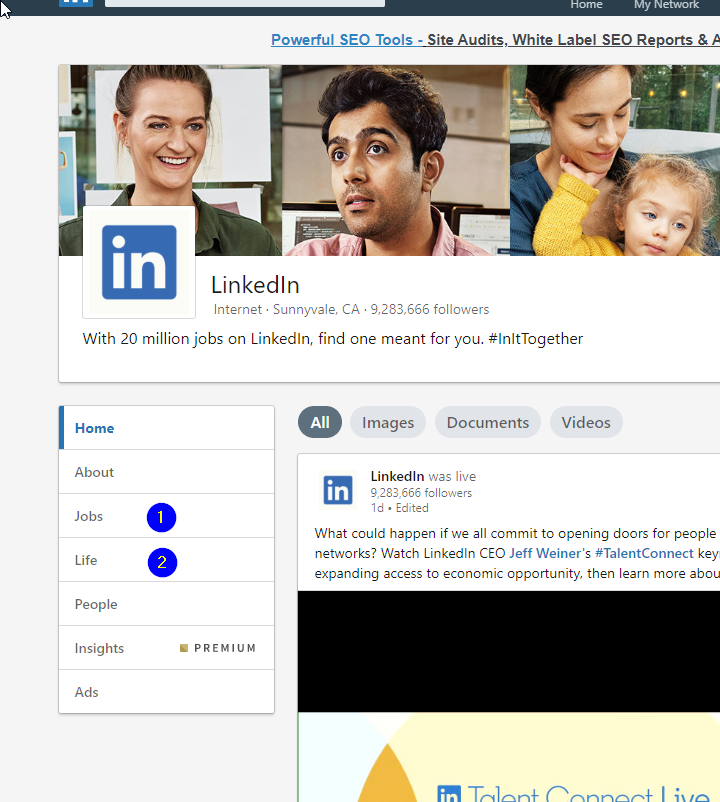Filter posts by Documents
This screenshot has width=720, height=802.
488,422
